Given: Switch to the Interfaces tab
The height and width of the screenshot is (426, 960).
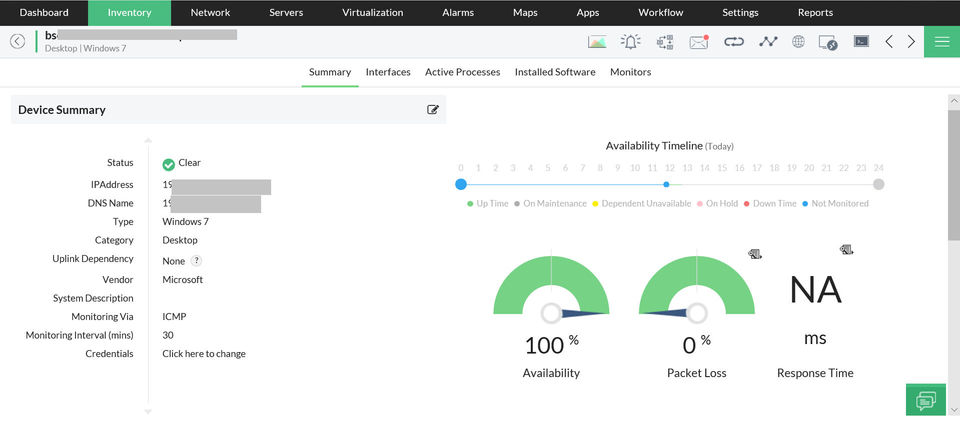Looking at the screenshot, I should coord(388,72).
